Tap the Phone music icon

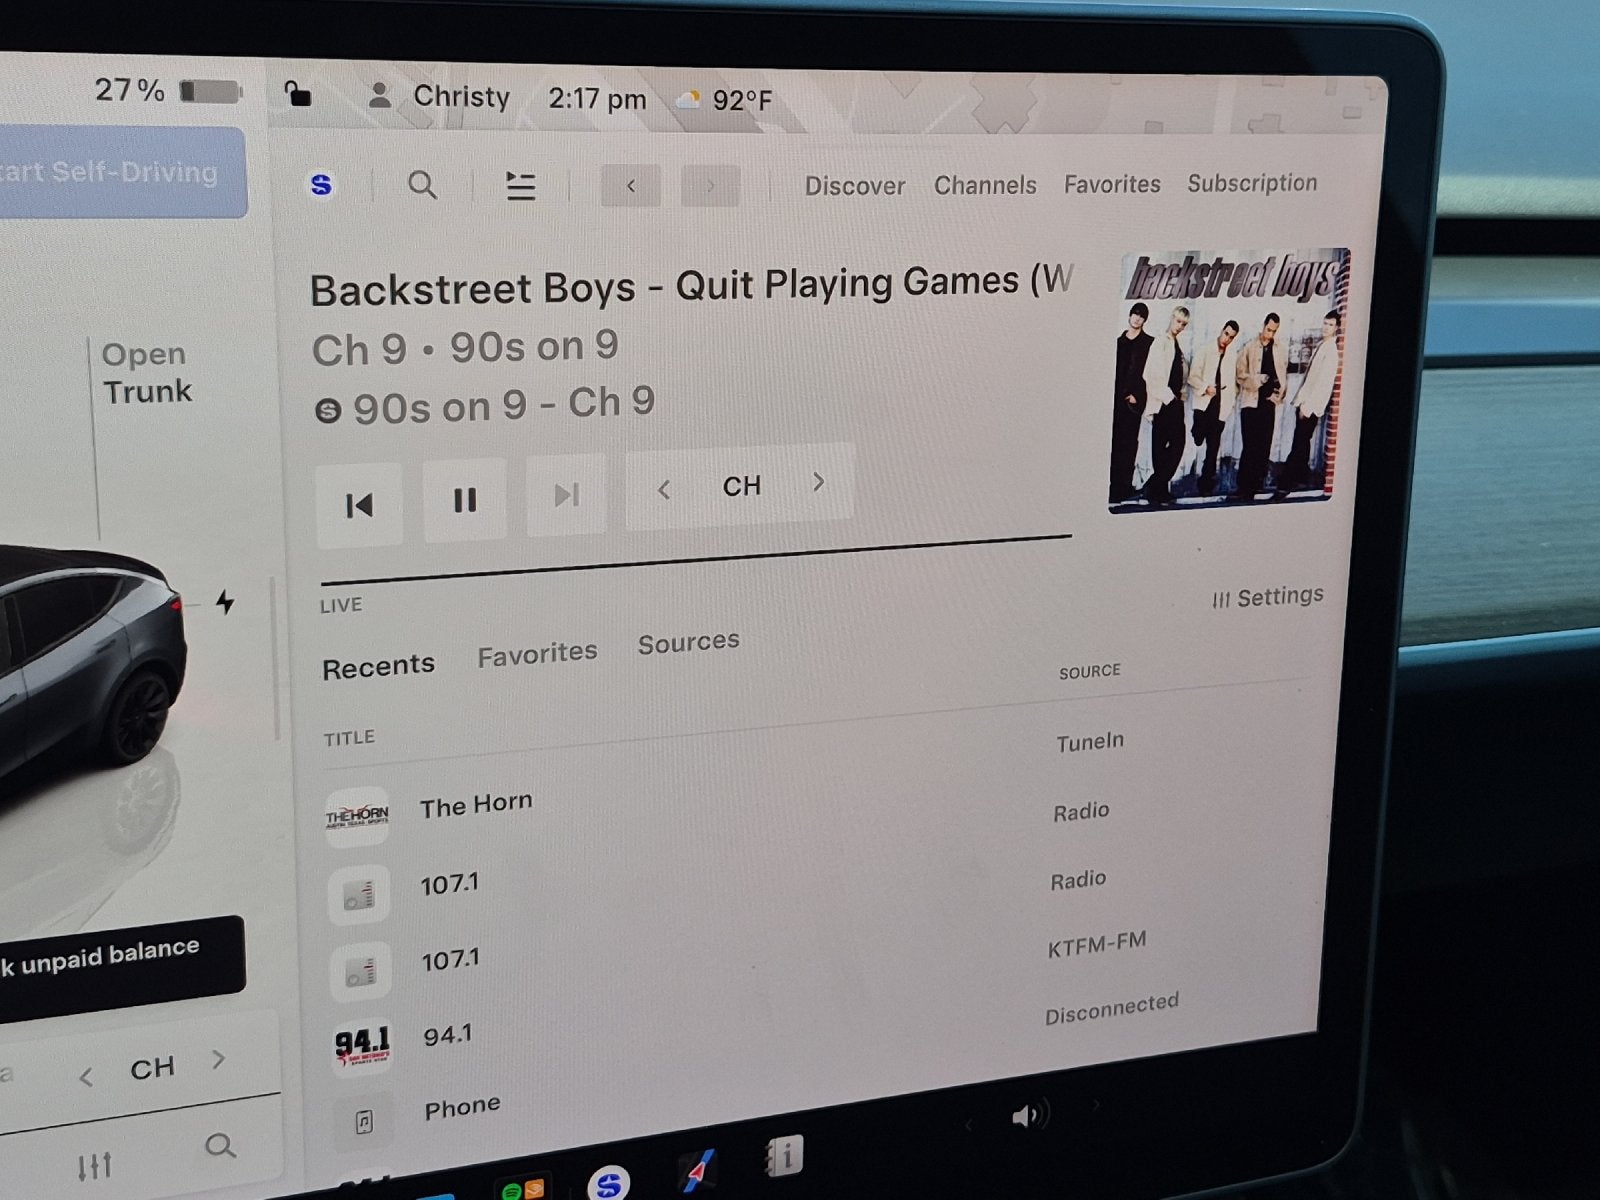tap(364, 1122)
